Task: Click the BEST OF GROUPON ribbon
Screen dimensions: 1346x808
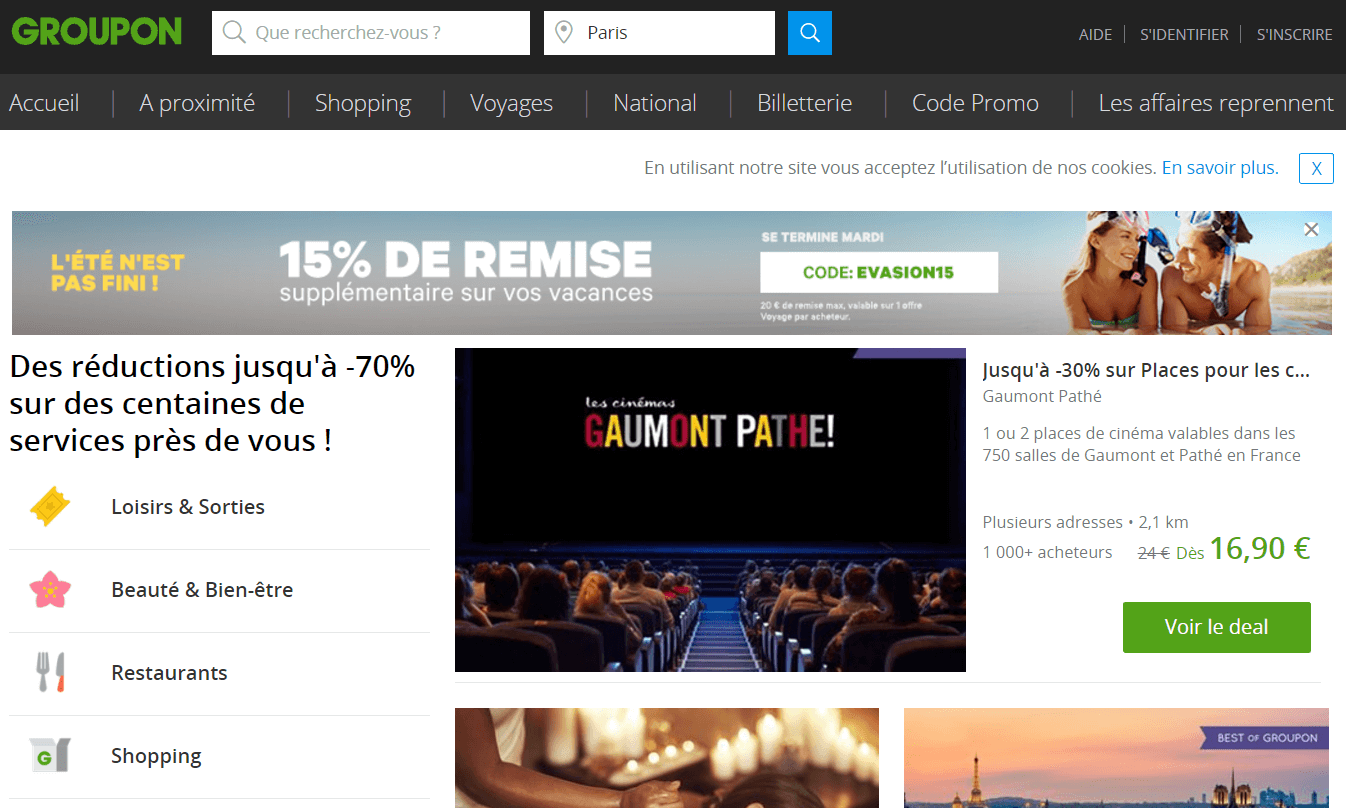Action: pyautogui.click(x=1264, y=738)
